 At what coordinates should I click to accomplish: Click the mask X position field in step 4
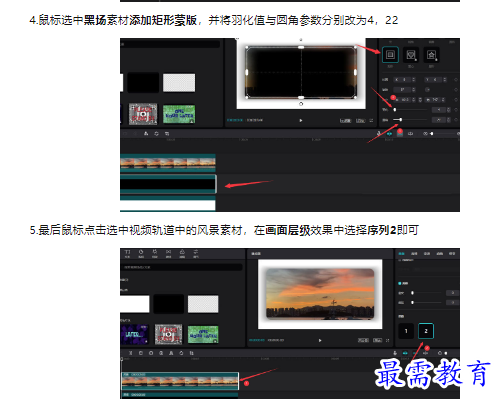[402, 80]
